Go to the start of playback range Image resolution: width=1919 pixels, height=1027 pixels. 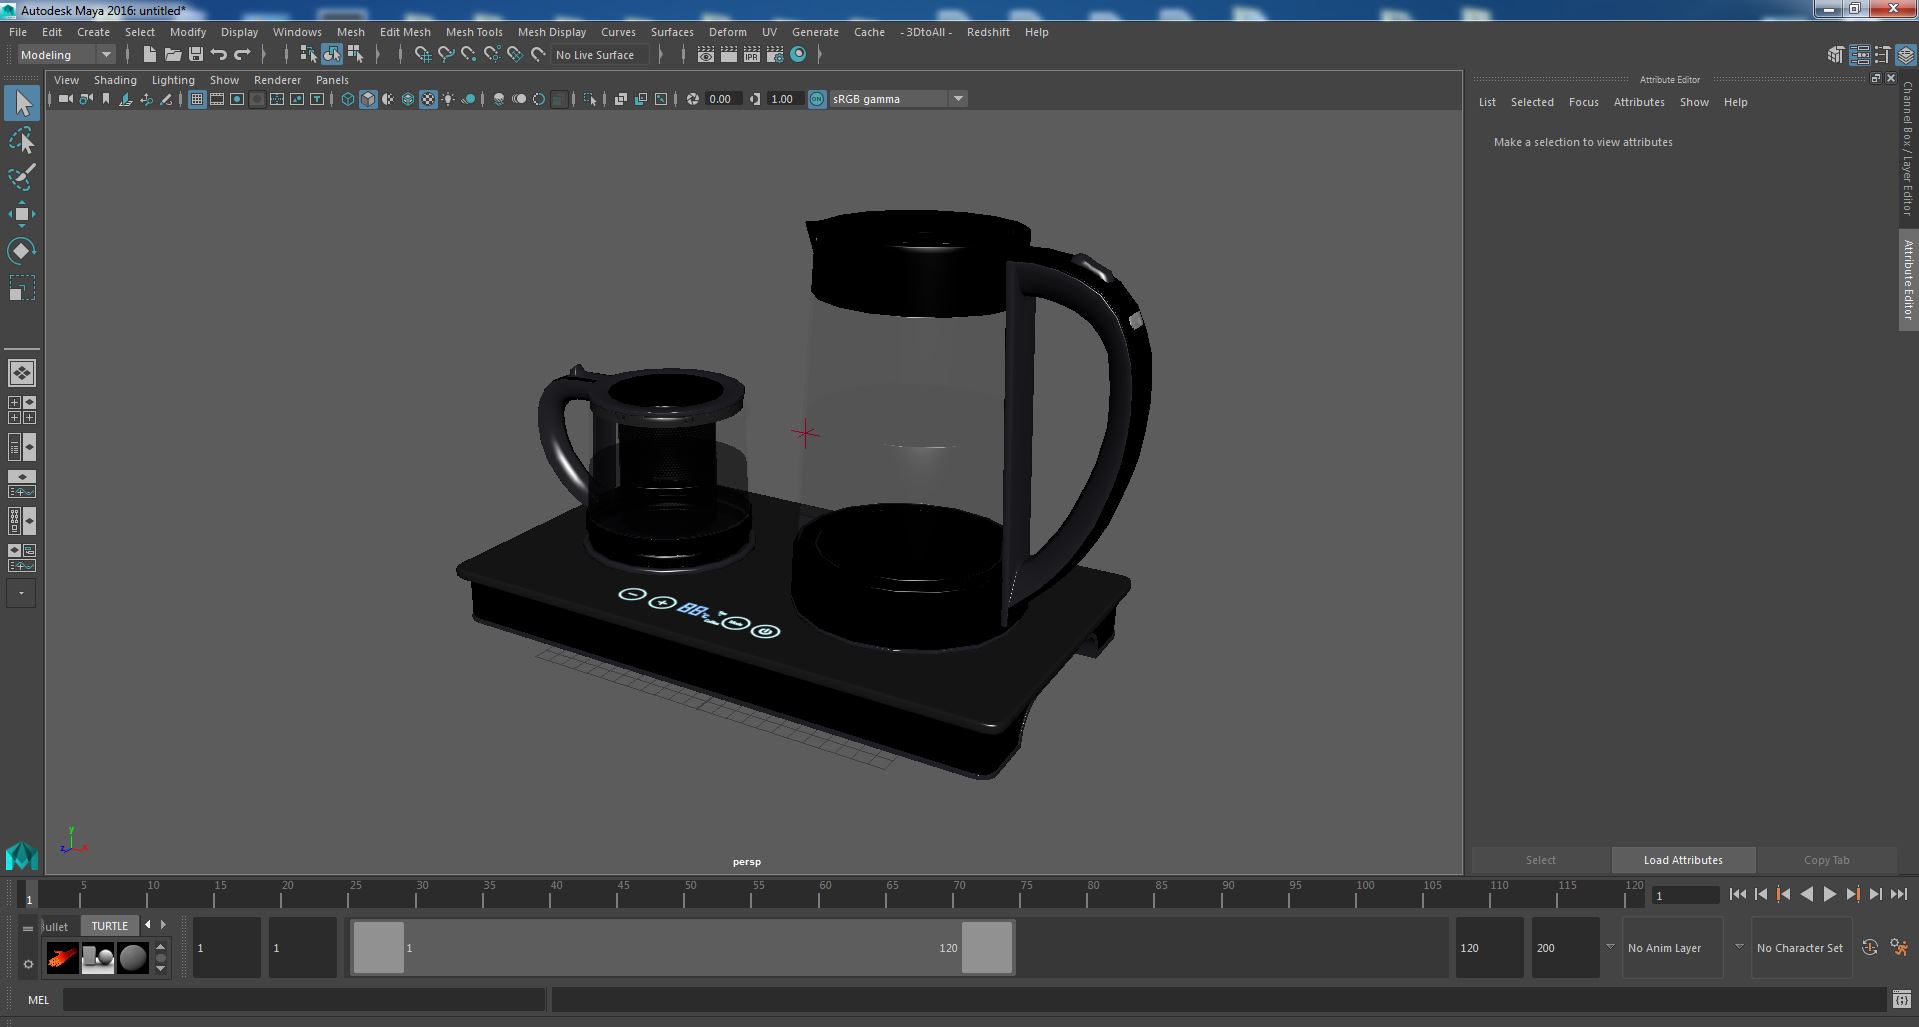tap(1737, 895)
